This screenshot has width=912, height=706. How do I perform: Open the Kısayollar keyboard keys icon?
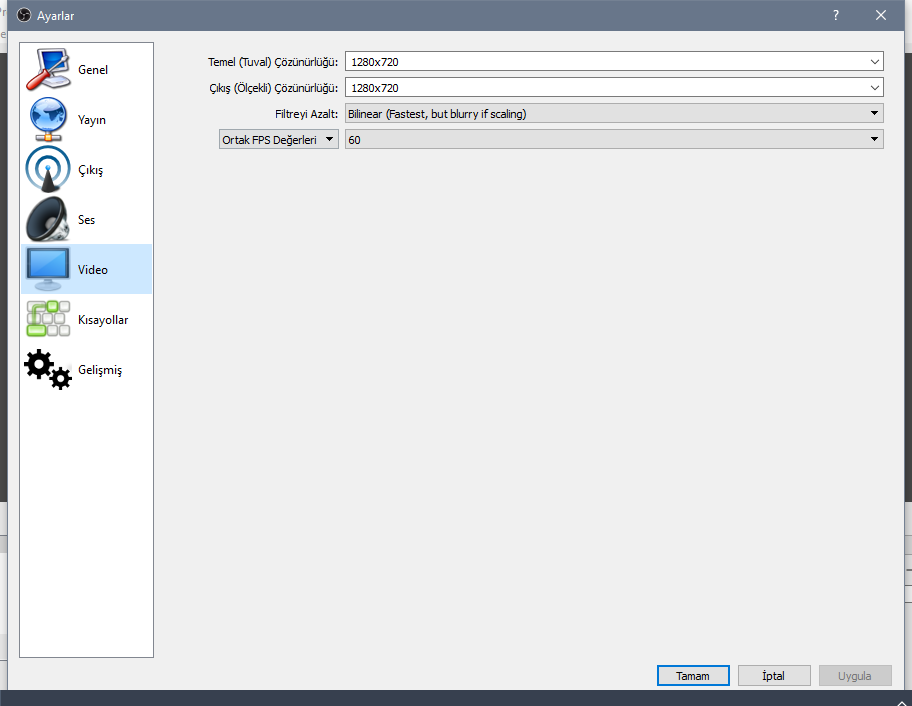click(48, 319)
